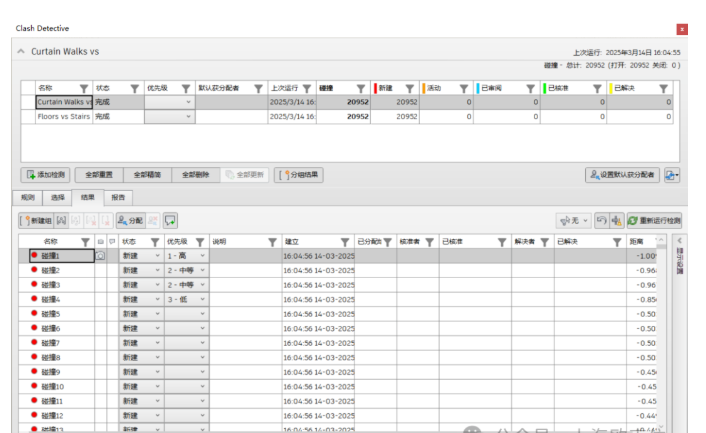The height and width of the screenshot is (433, 706).
Task: Click the 添加检测 (Add Test) icon button
Action: tap(47, 174)
